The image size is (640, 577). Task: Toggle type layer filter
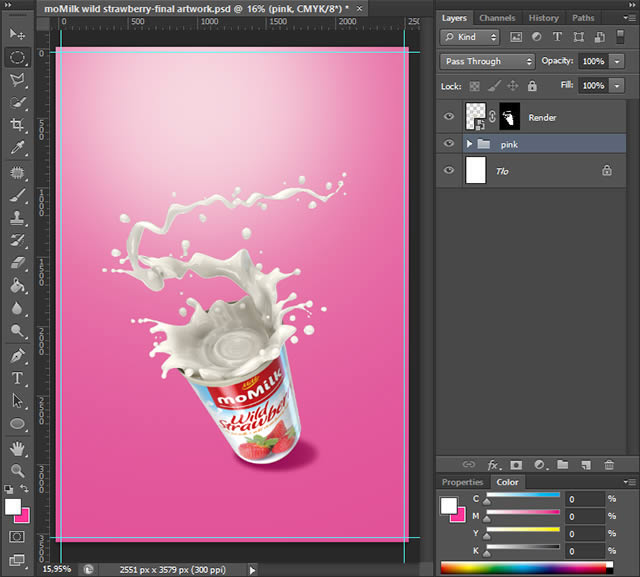click(x=557, y=37)
